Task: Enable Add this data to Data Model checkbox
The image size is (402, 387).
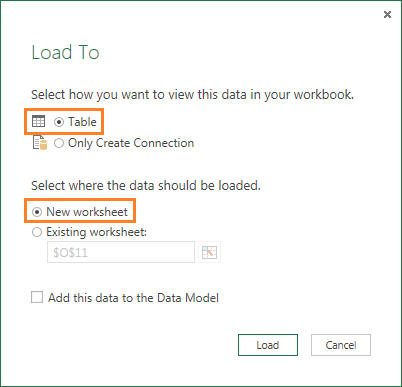Action: tap(37, 297)
